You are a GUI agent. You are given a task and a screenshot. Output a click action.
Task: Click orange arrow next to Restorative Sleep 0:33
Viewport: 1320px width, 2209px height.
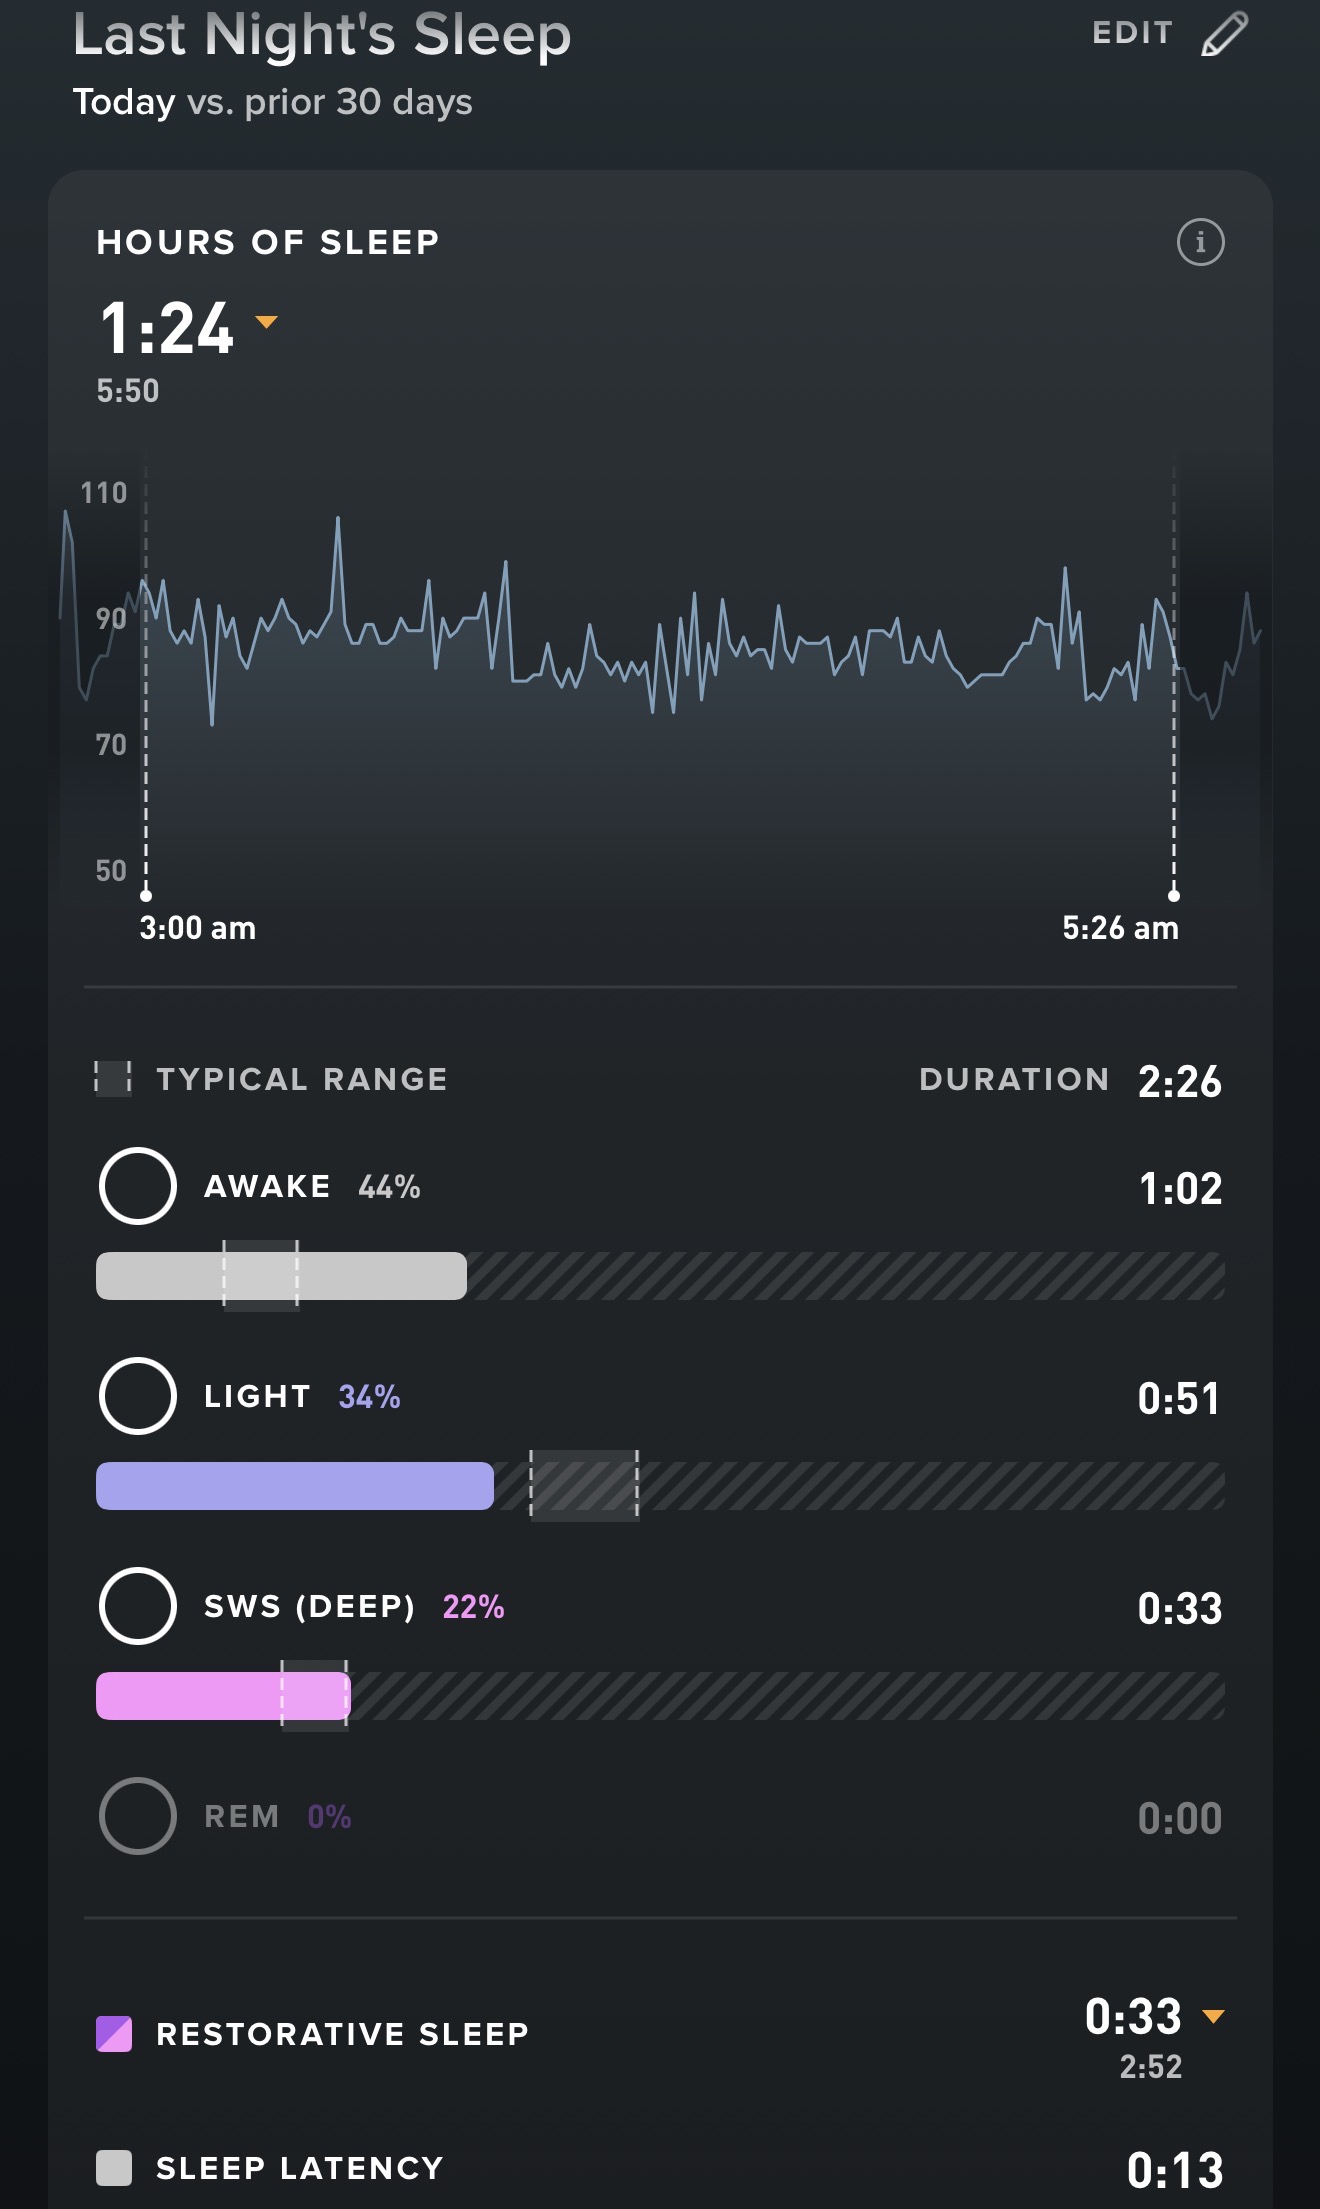pos(1213,2017)
